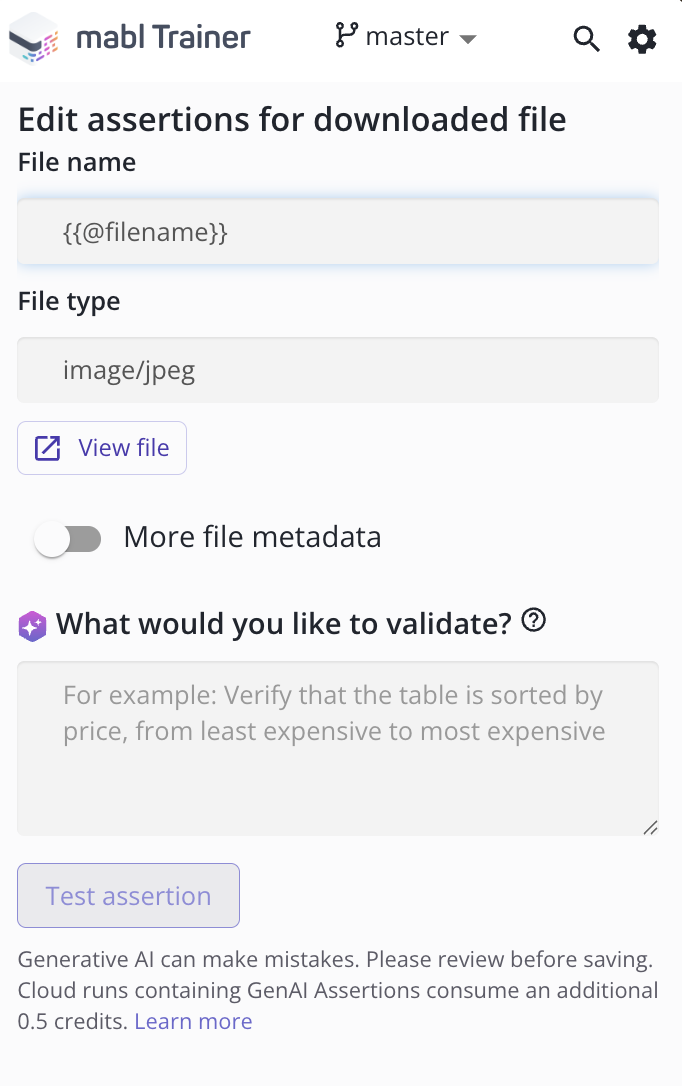Click the File name field with {{@filename}}

pos(338,233)
